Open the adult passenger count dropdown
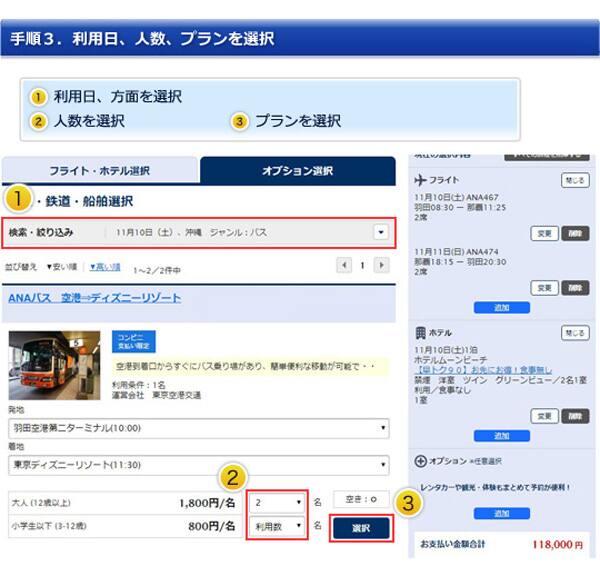Screen dimensions: 600x576 tap(277, 500)
